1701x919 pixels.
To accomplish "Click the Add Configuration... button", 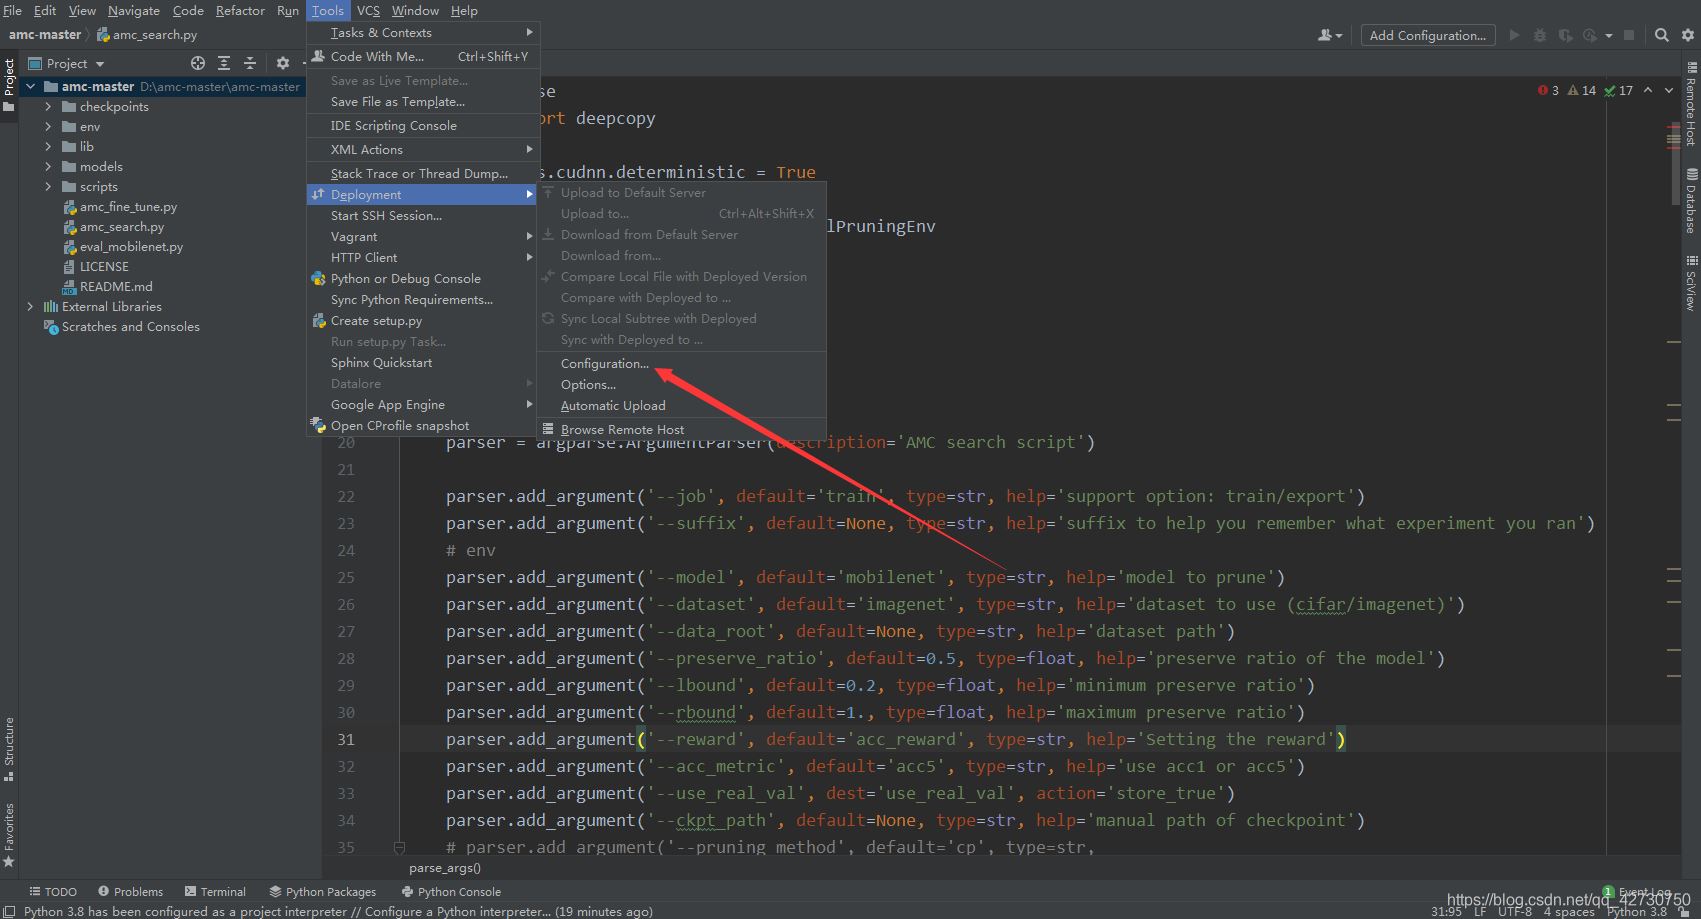I will coord(1427,35).
